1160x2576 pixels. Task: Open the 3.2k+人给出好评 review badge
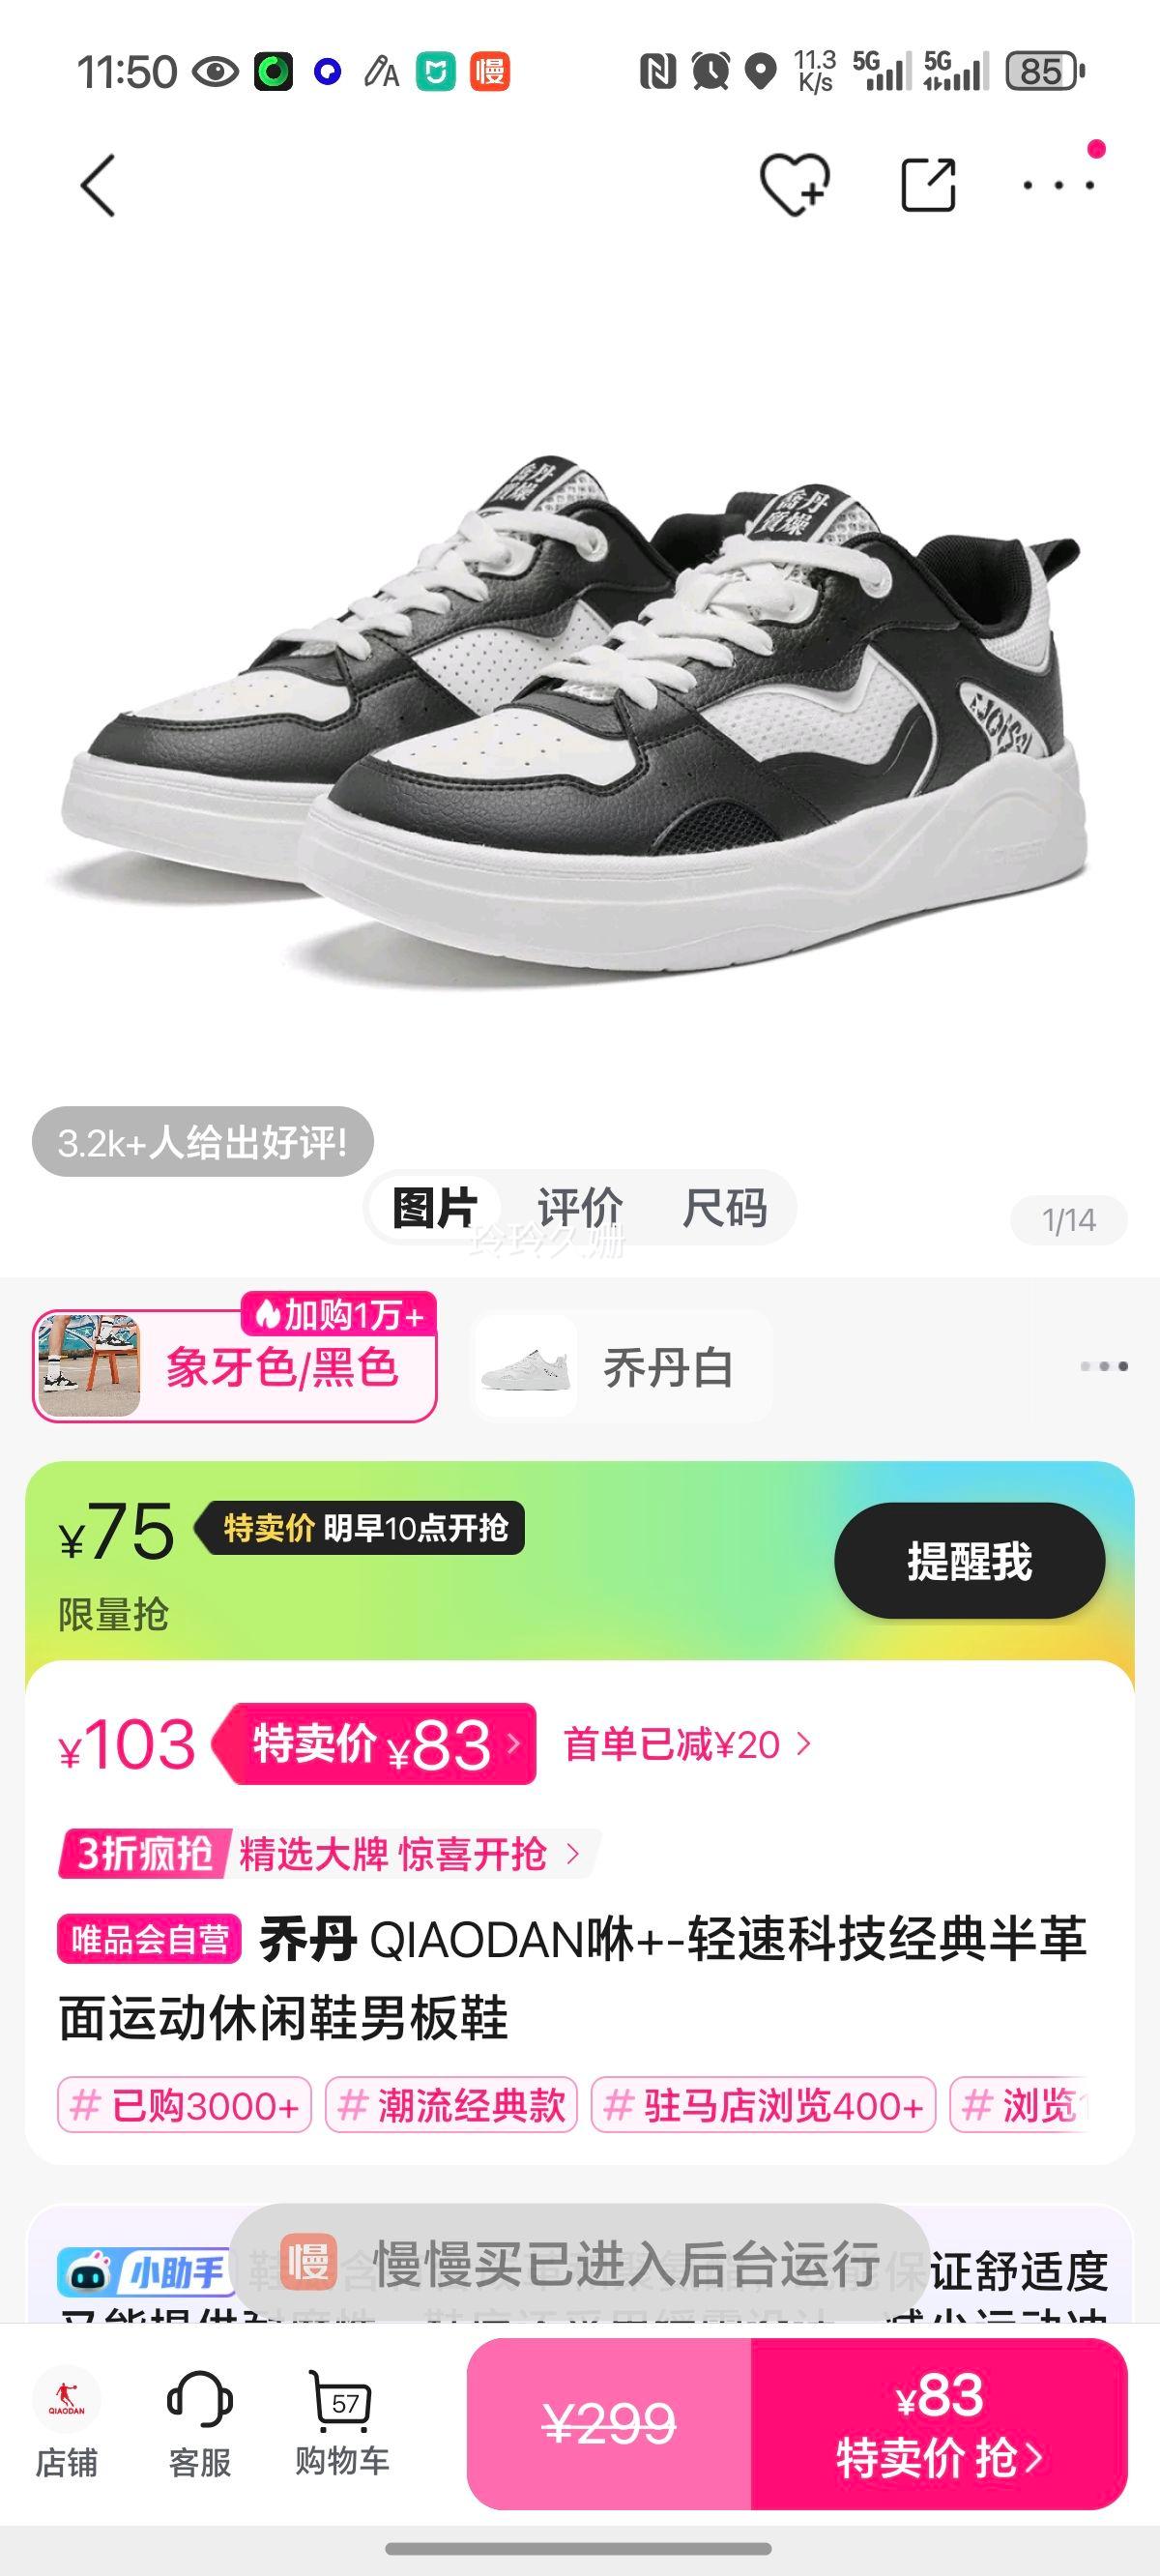[203, 1142]
